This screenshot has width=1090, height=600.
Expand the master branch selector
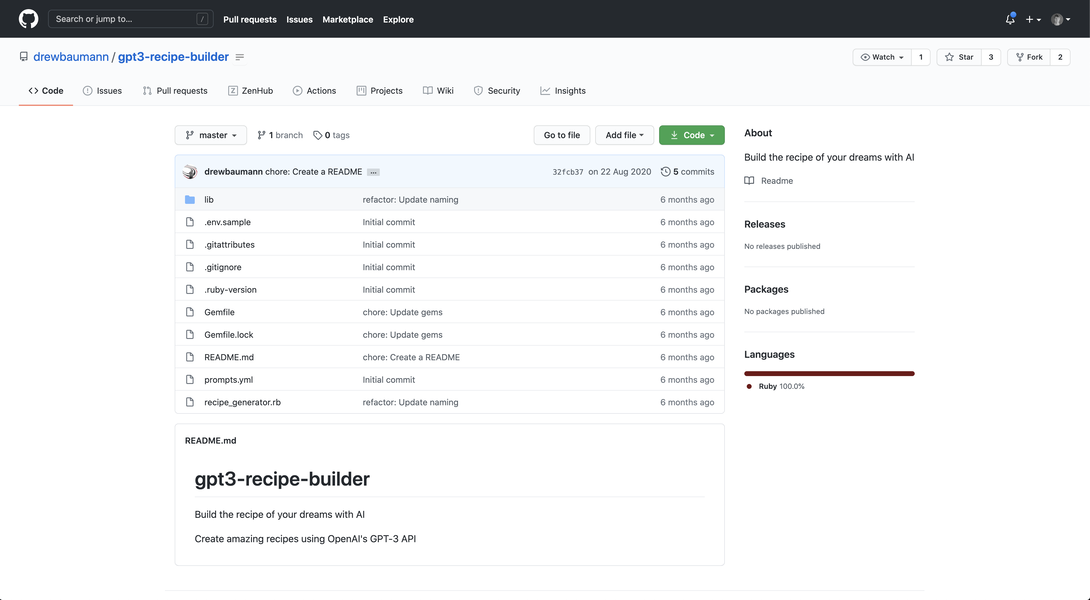210,134
